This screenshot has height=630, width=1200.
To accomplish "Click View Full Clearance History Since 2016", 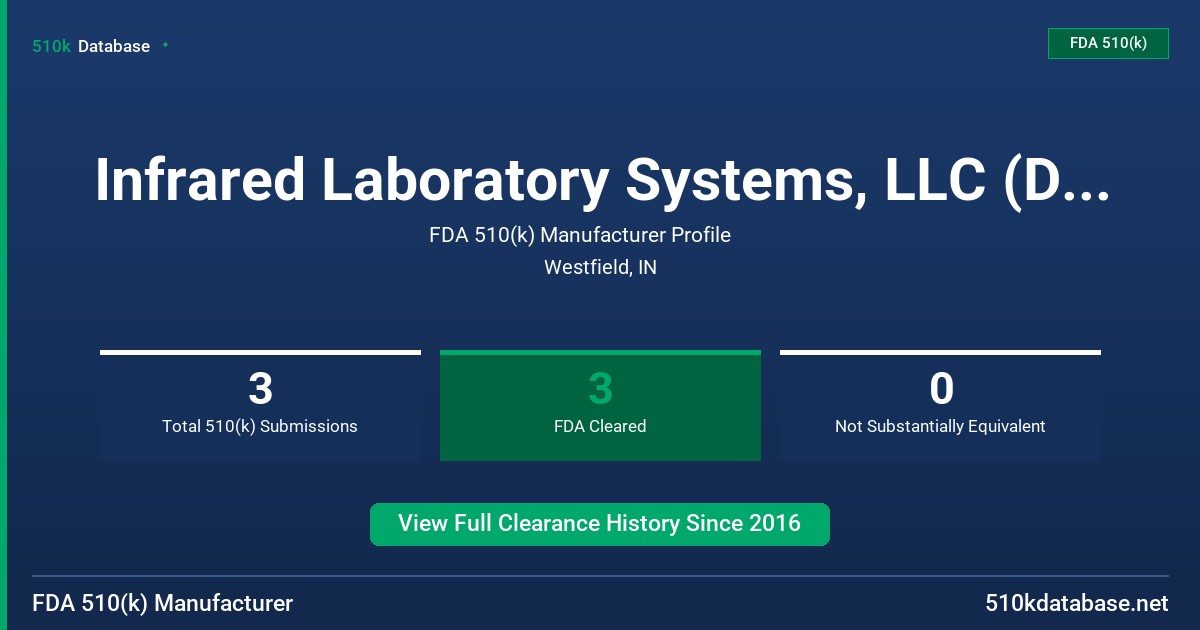I will [x=600, y=524].
